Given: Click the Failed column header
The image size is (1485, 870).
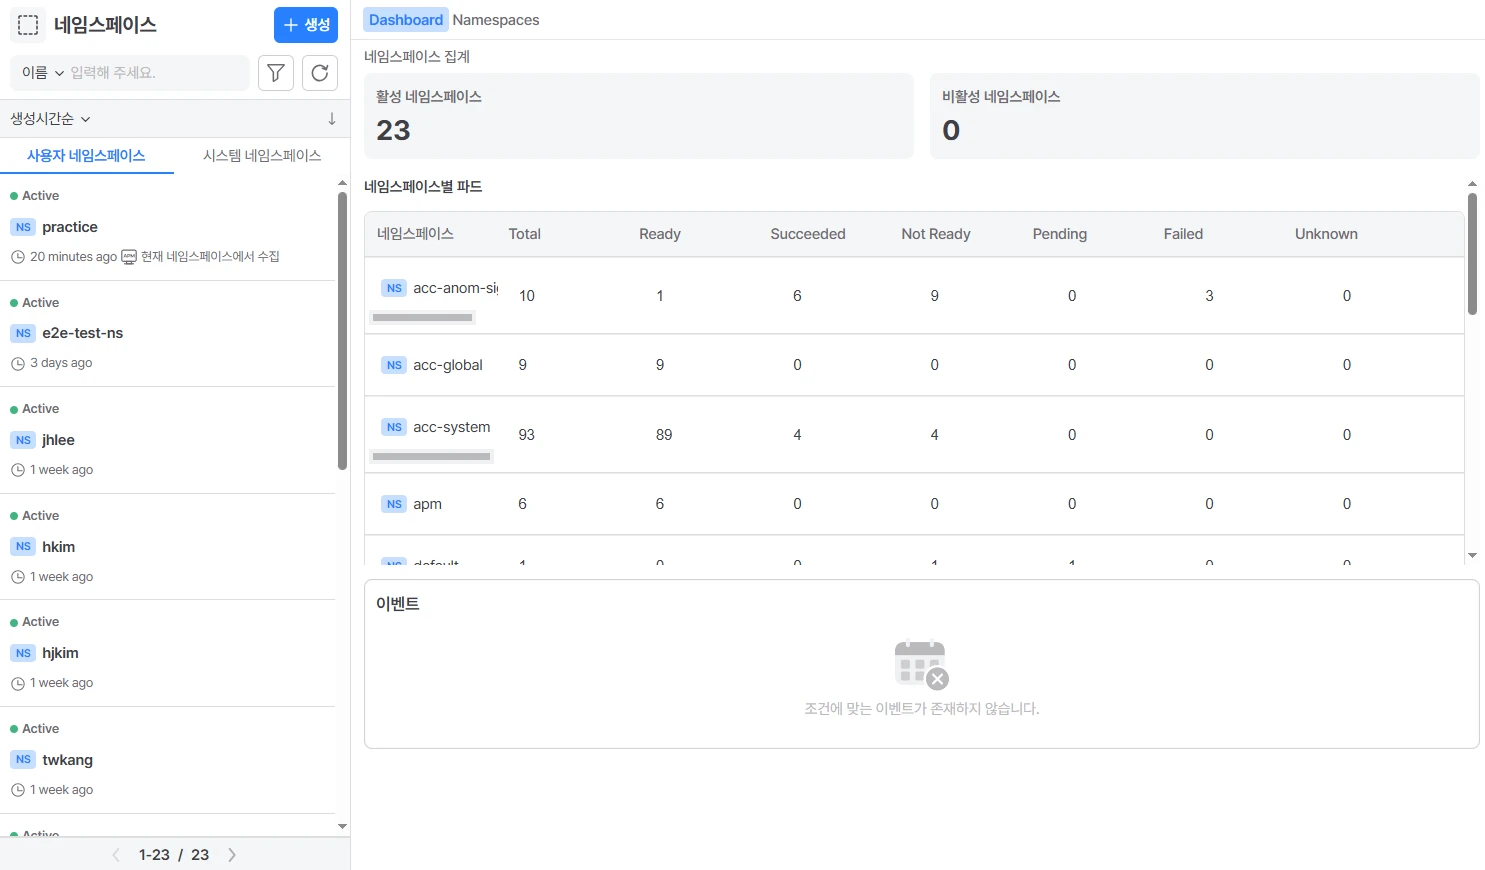Looking at the screenshot, I should coord(1183,234).
